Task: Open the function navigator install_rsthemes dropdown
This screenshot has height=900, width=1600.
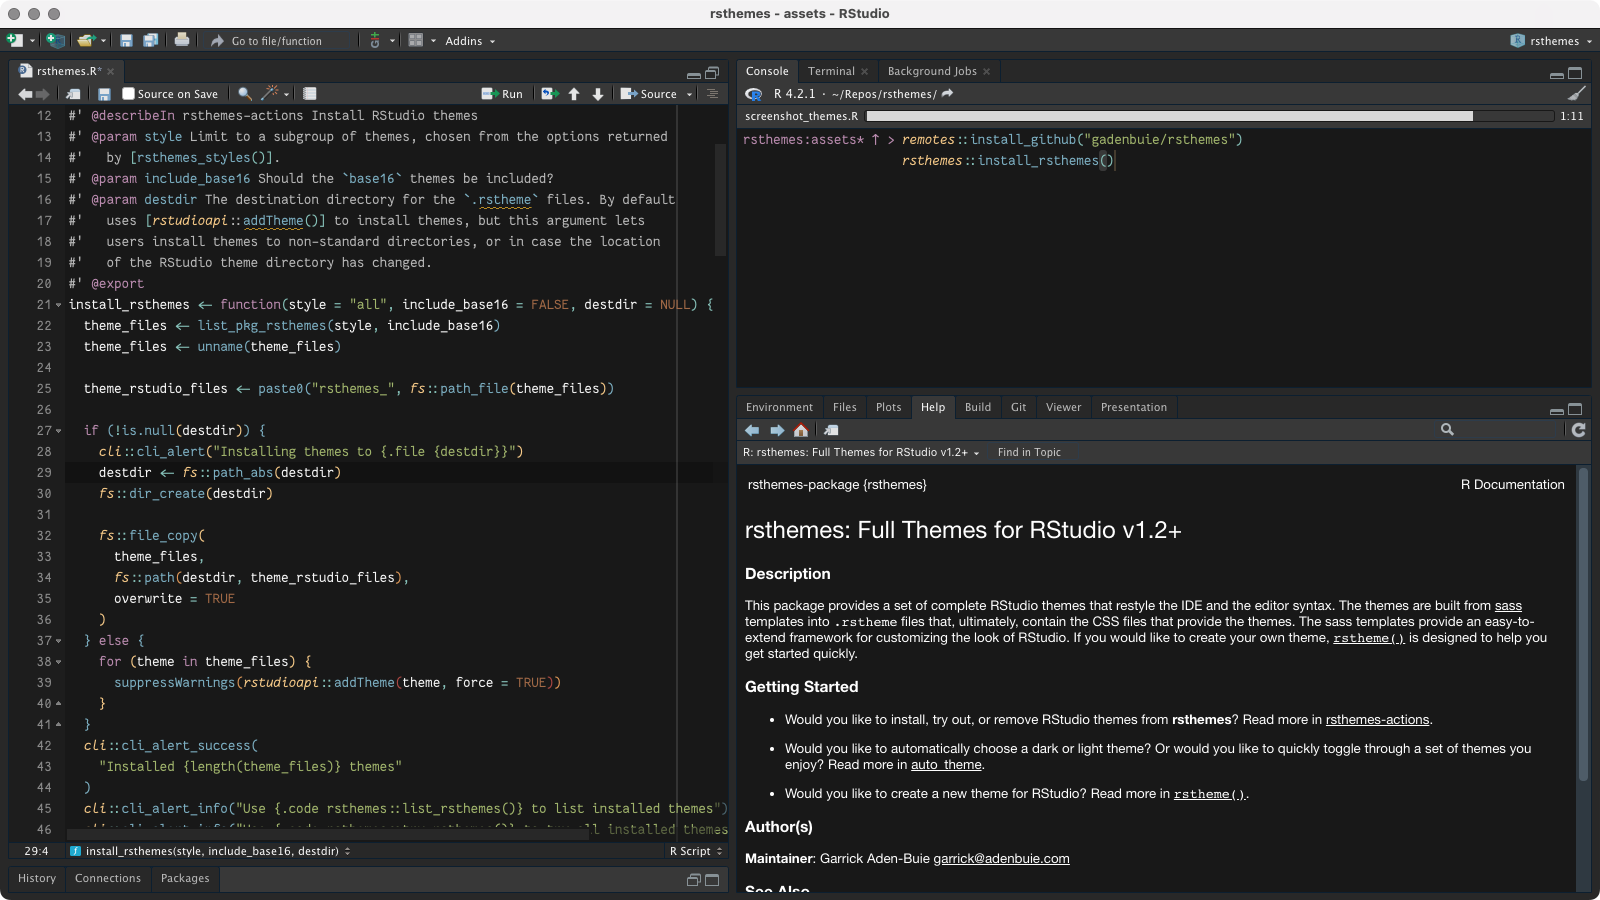Action: pos(211,851)
